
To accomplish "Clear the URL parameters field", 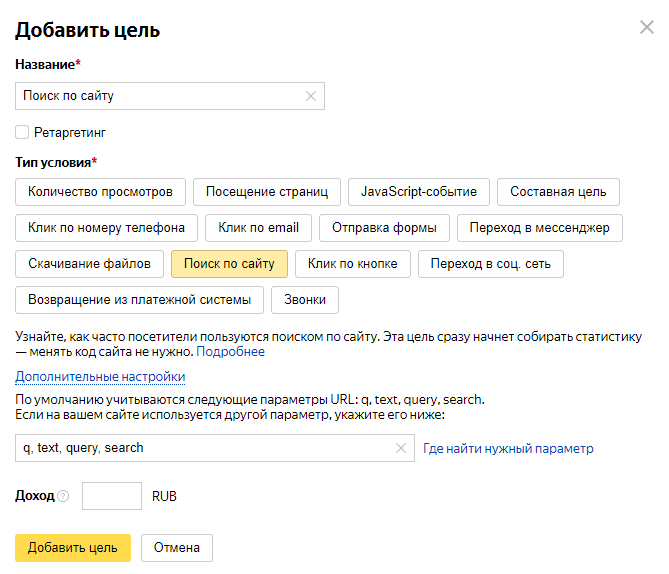I will 400,448.
